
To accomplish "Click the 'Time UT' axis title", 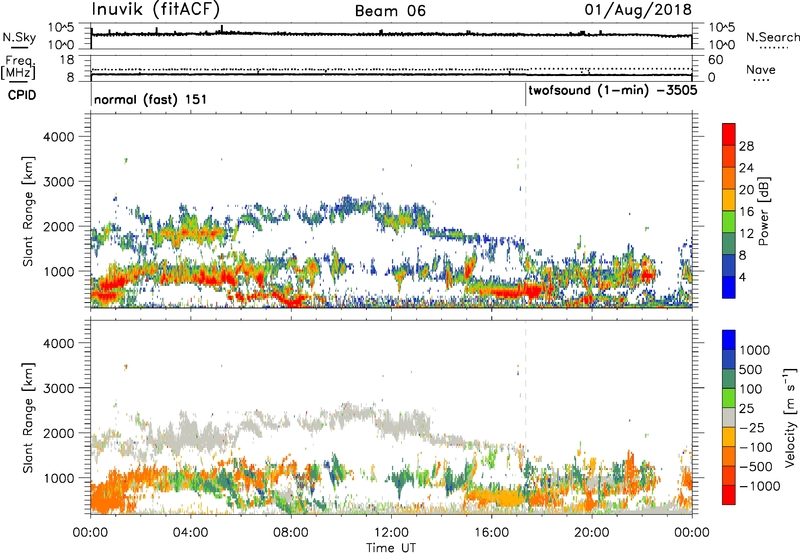I will coord(391,548).
